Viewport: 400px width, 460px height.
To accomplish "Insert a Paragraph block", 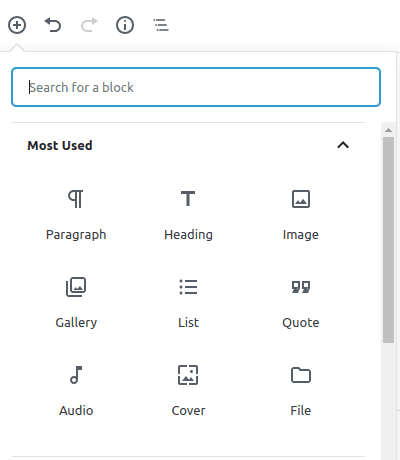I will [76, 214].
